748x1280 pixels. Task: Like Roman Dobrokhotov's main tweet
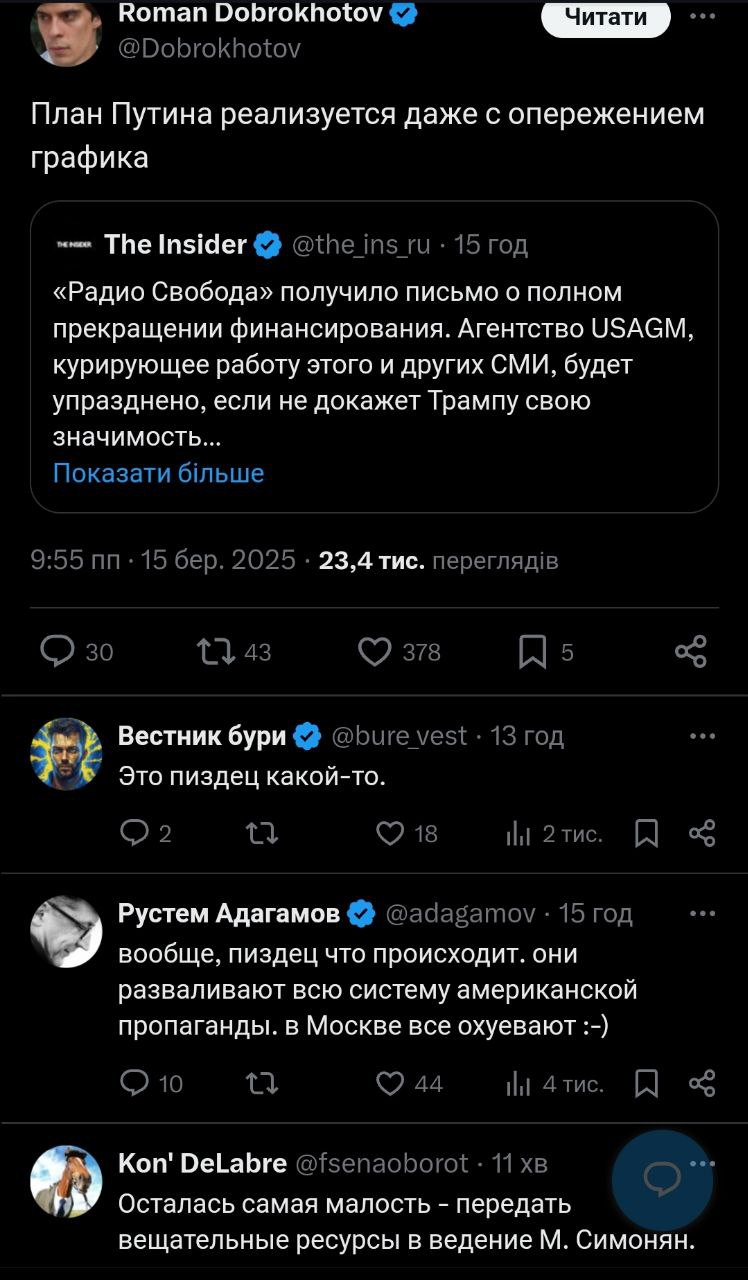[x=374, y=652]
